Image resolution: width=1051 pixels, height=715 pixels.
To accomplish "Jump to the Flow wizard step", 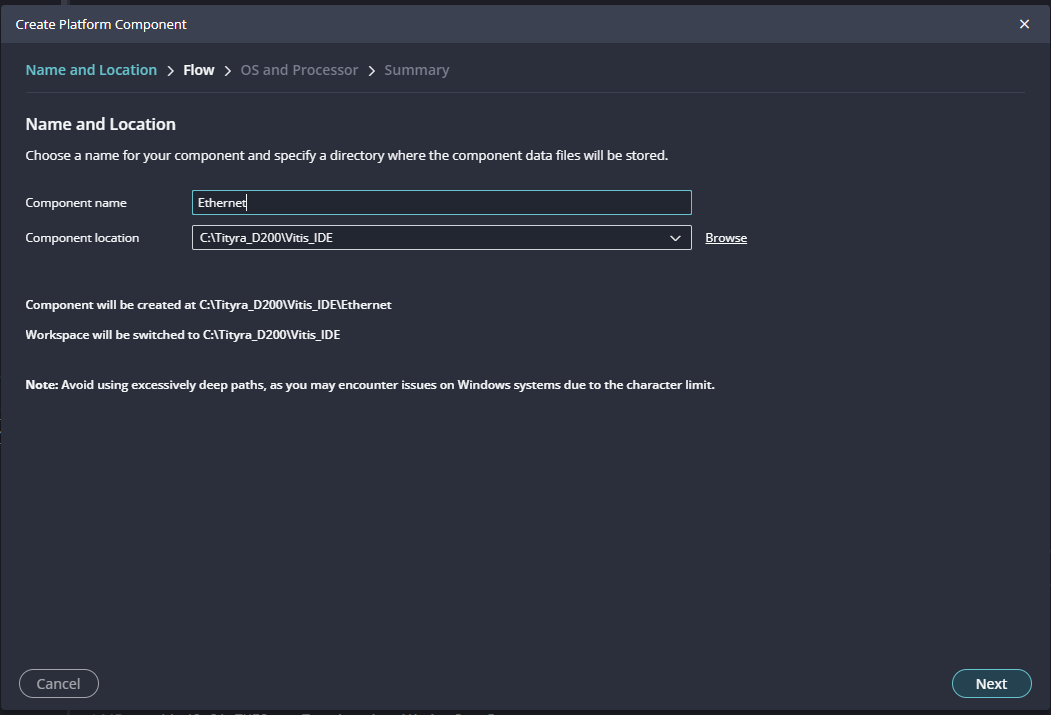I will tap(199, 70).
